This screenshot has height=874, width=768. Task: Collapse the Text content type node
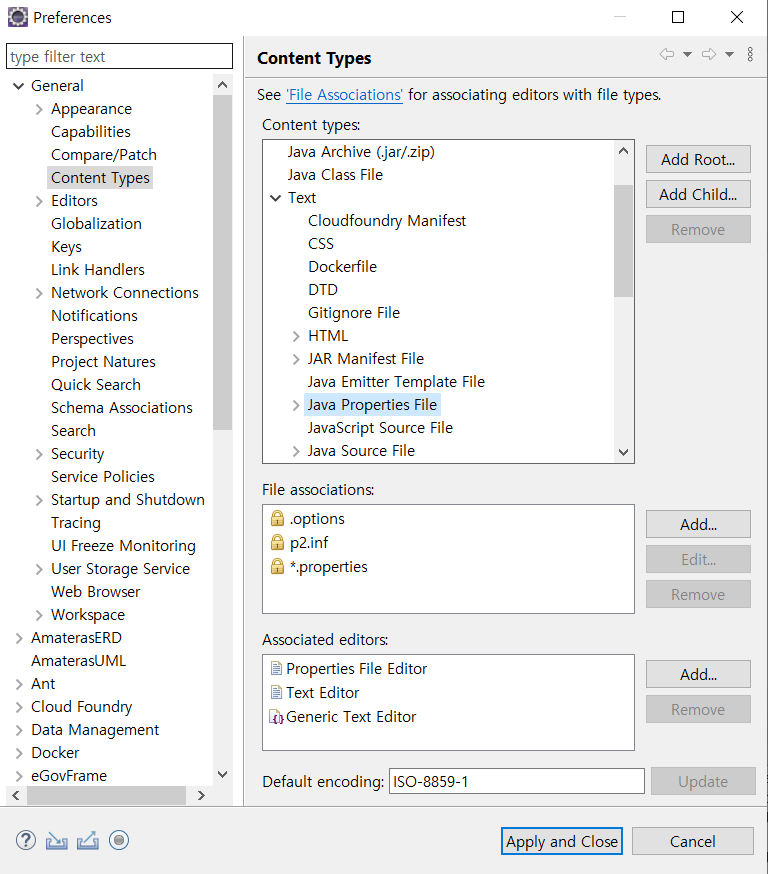275,198
